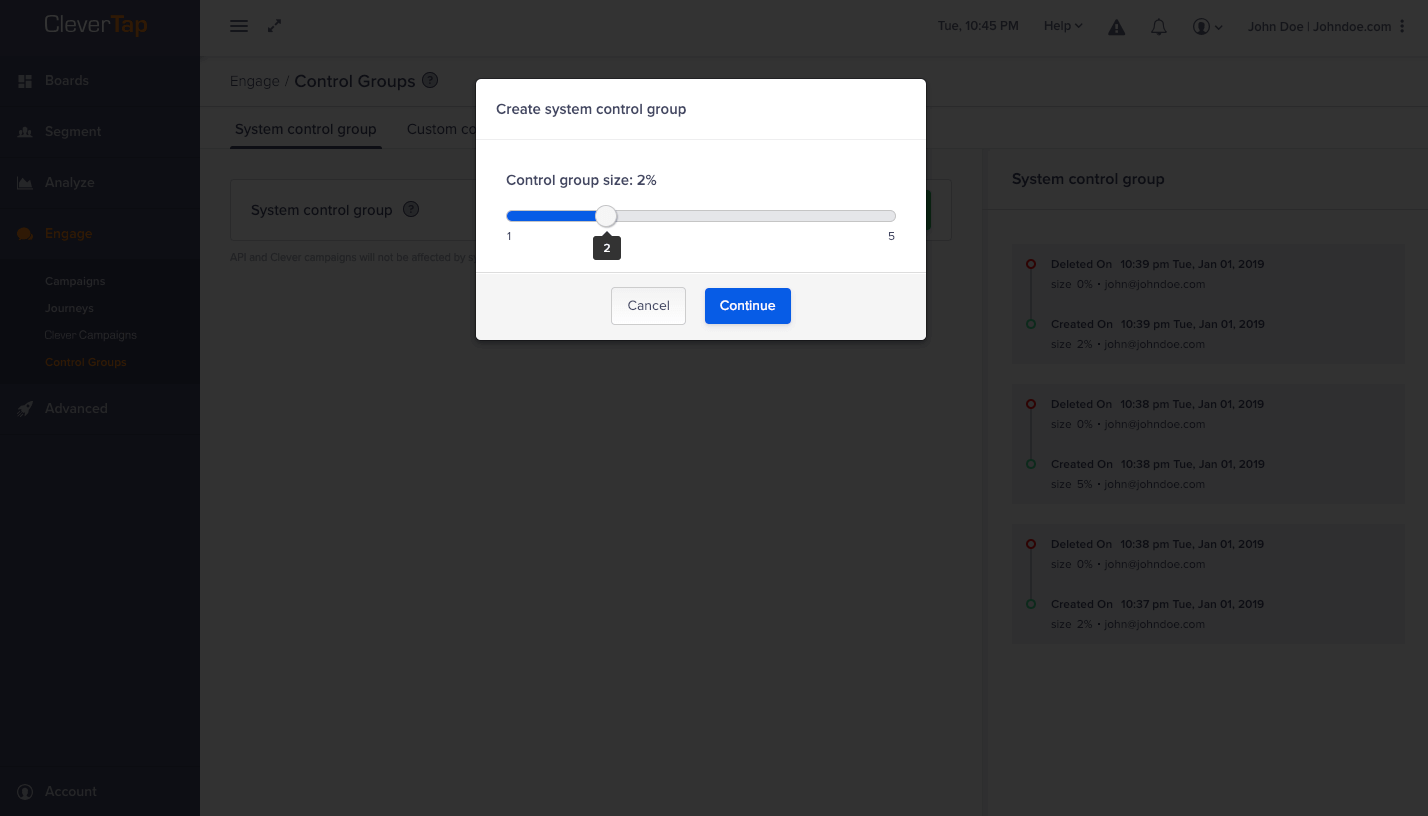Click the CleverTap logo
1428x816 pixels.
click(95, 25)
